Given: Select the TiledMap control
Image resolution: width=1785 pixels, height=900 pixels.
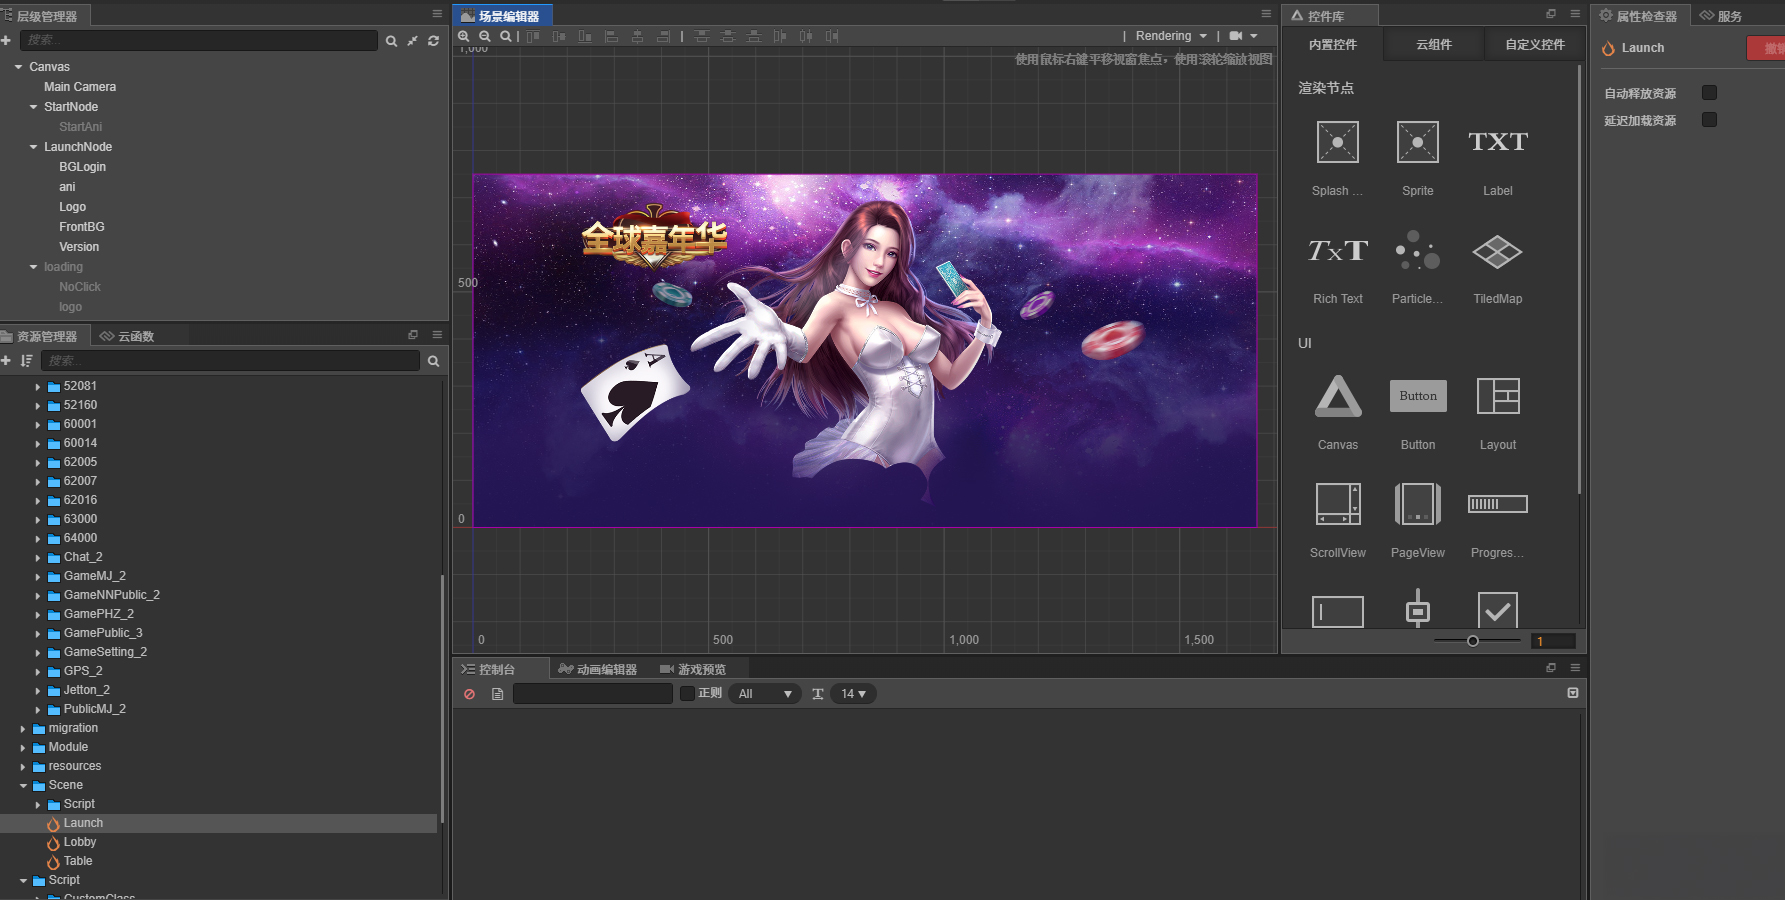Looking at the screenshot, I should pos(1498,252).
